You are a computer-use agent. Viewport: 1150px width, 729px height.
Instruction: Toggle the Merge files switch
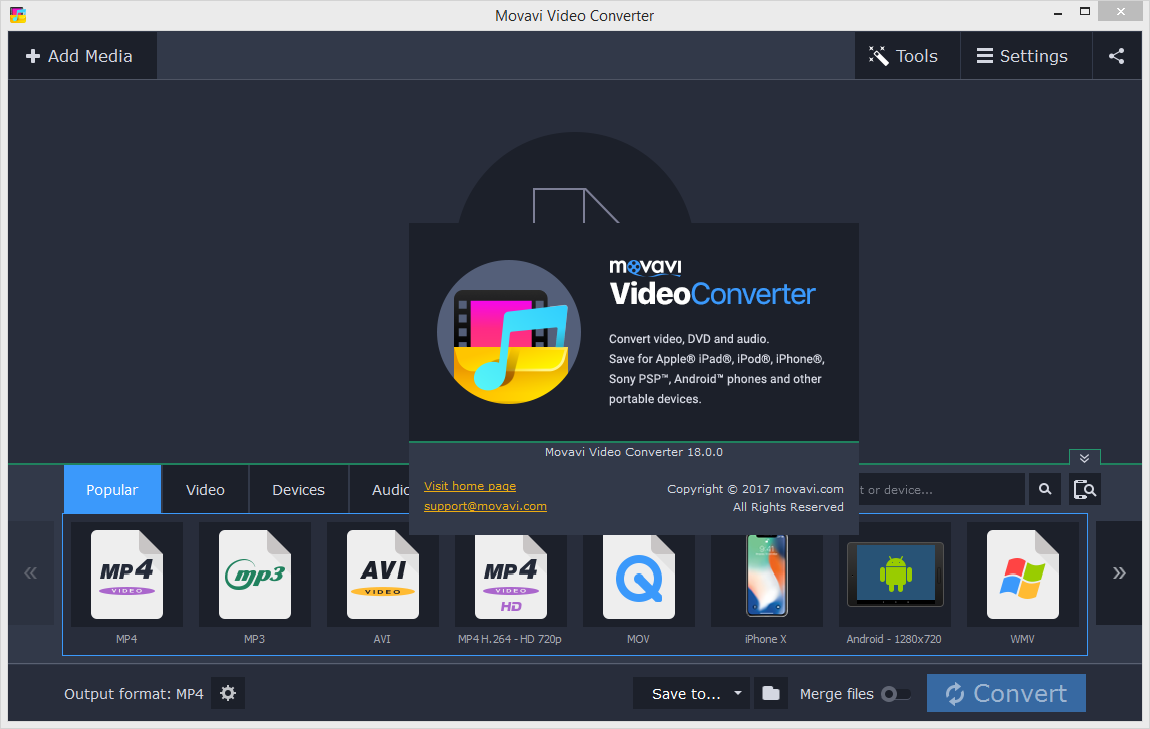[x=896, y=694]
